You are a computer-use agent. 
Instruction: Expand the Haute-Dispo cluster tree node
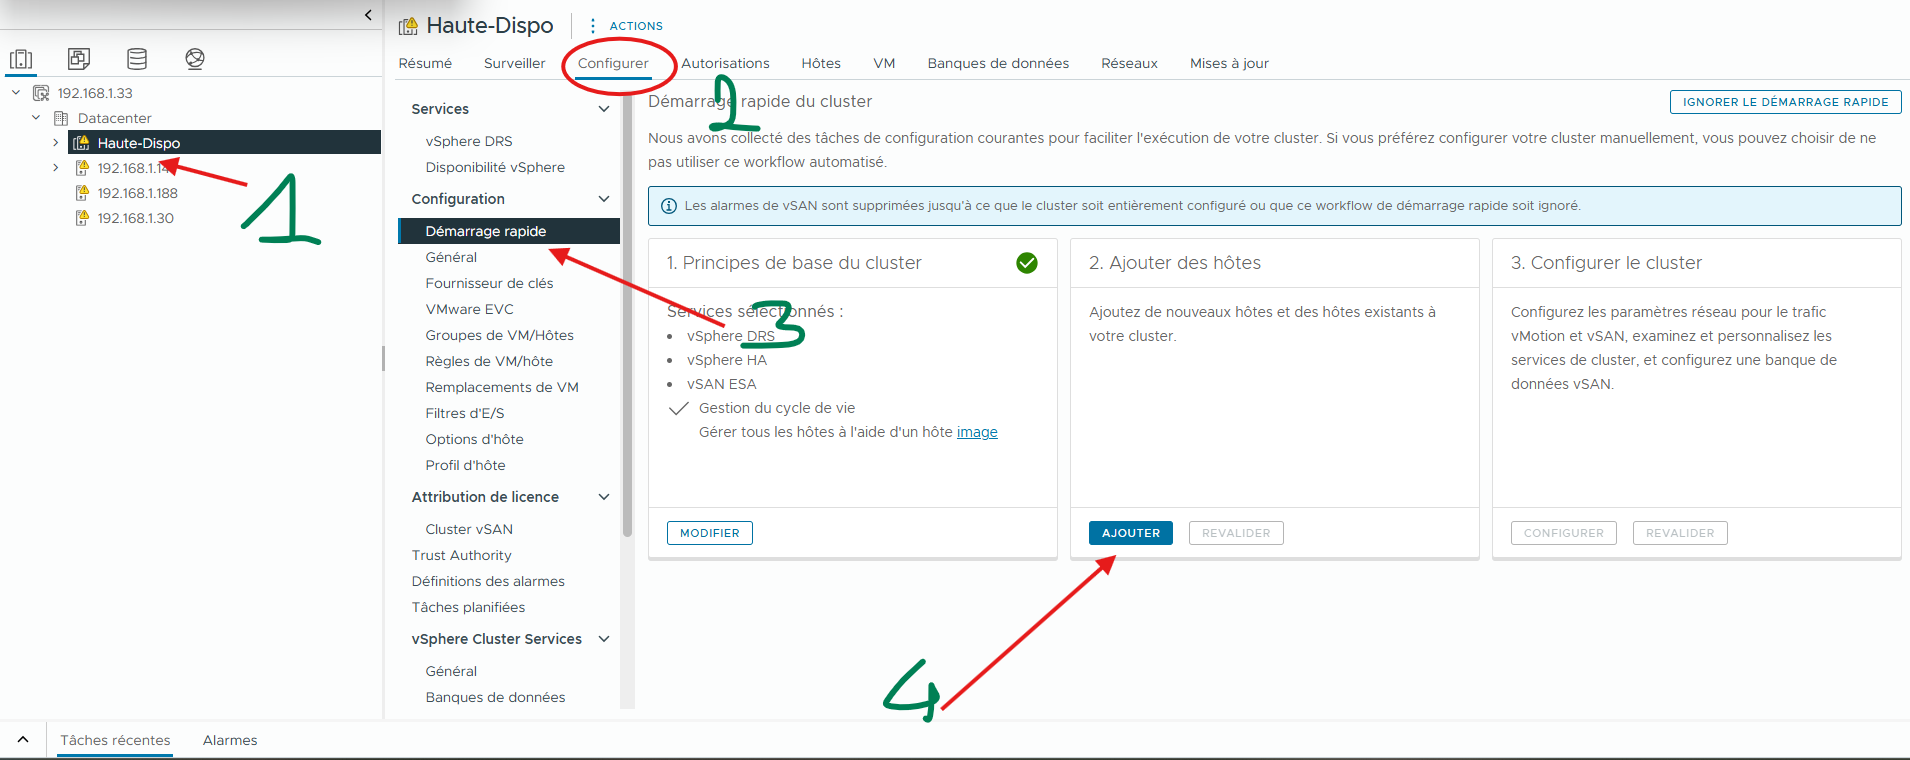click(56, 143)
